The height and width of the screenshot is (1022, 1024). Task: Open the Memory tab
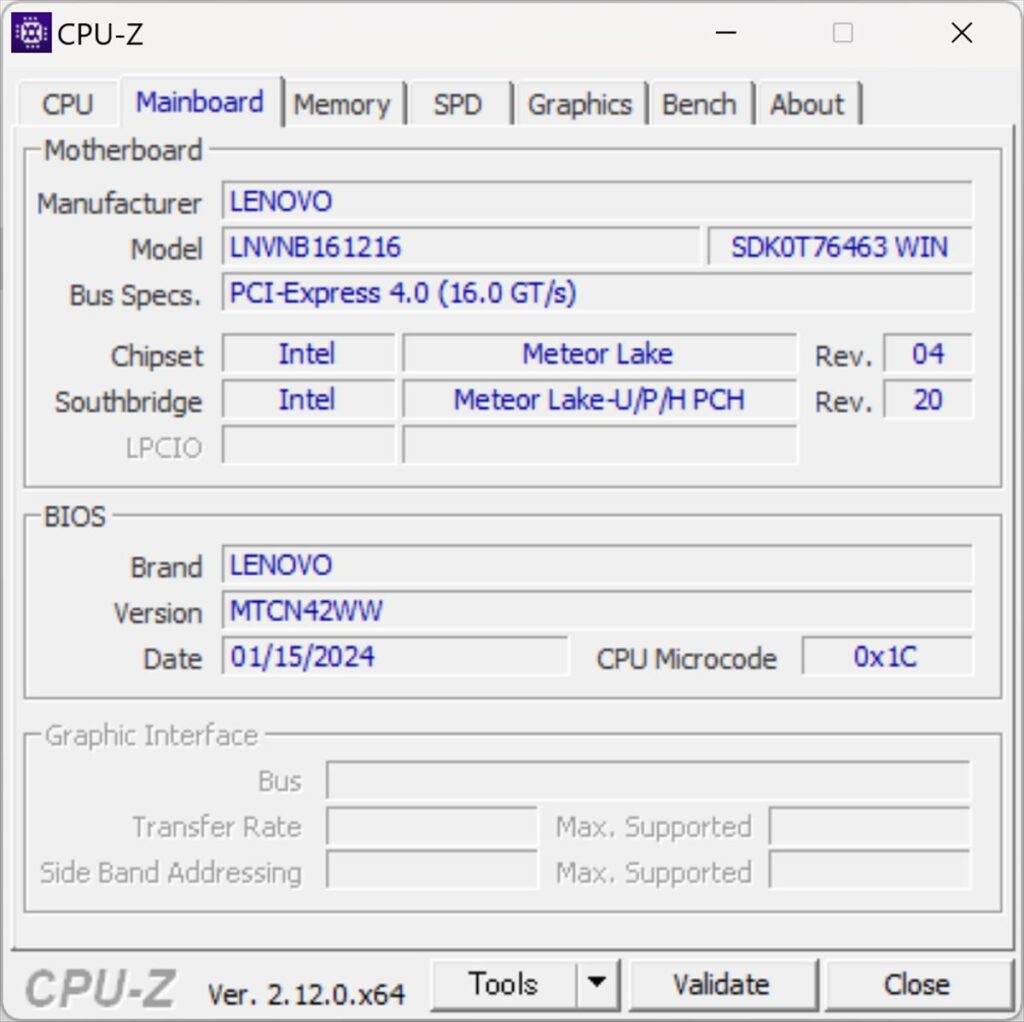pyautogui.click(x=342, y=104)
